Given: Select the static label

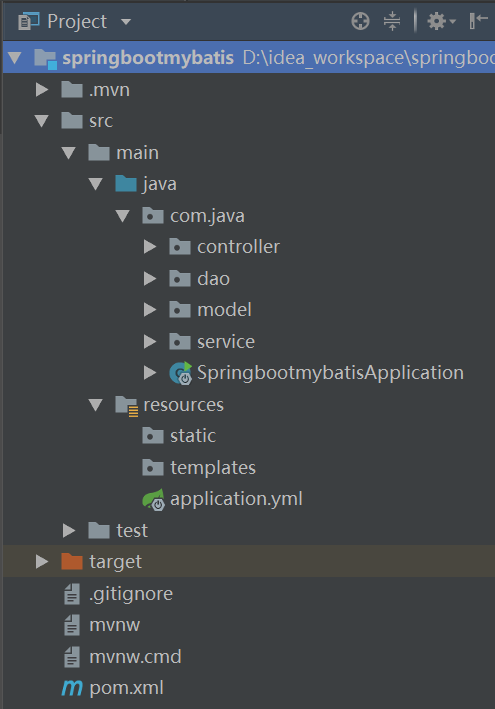Looking at the screenshot, I should [193, 436].
